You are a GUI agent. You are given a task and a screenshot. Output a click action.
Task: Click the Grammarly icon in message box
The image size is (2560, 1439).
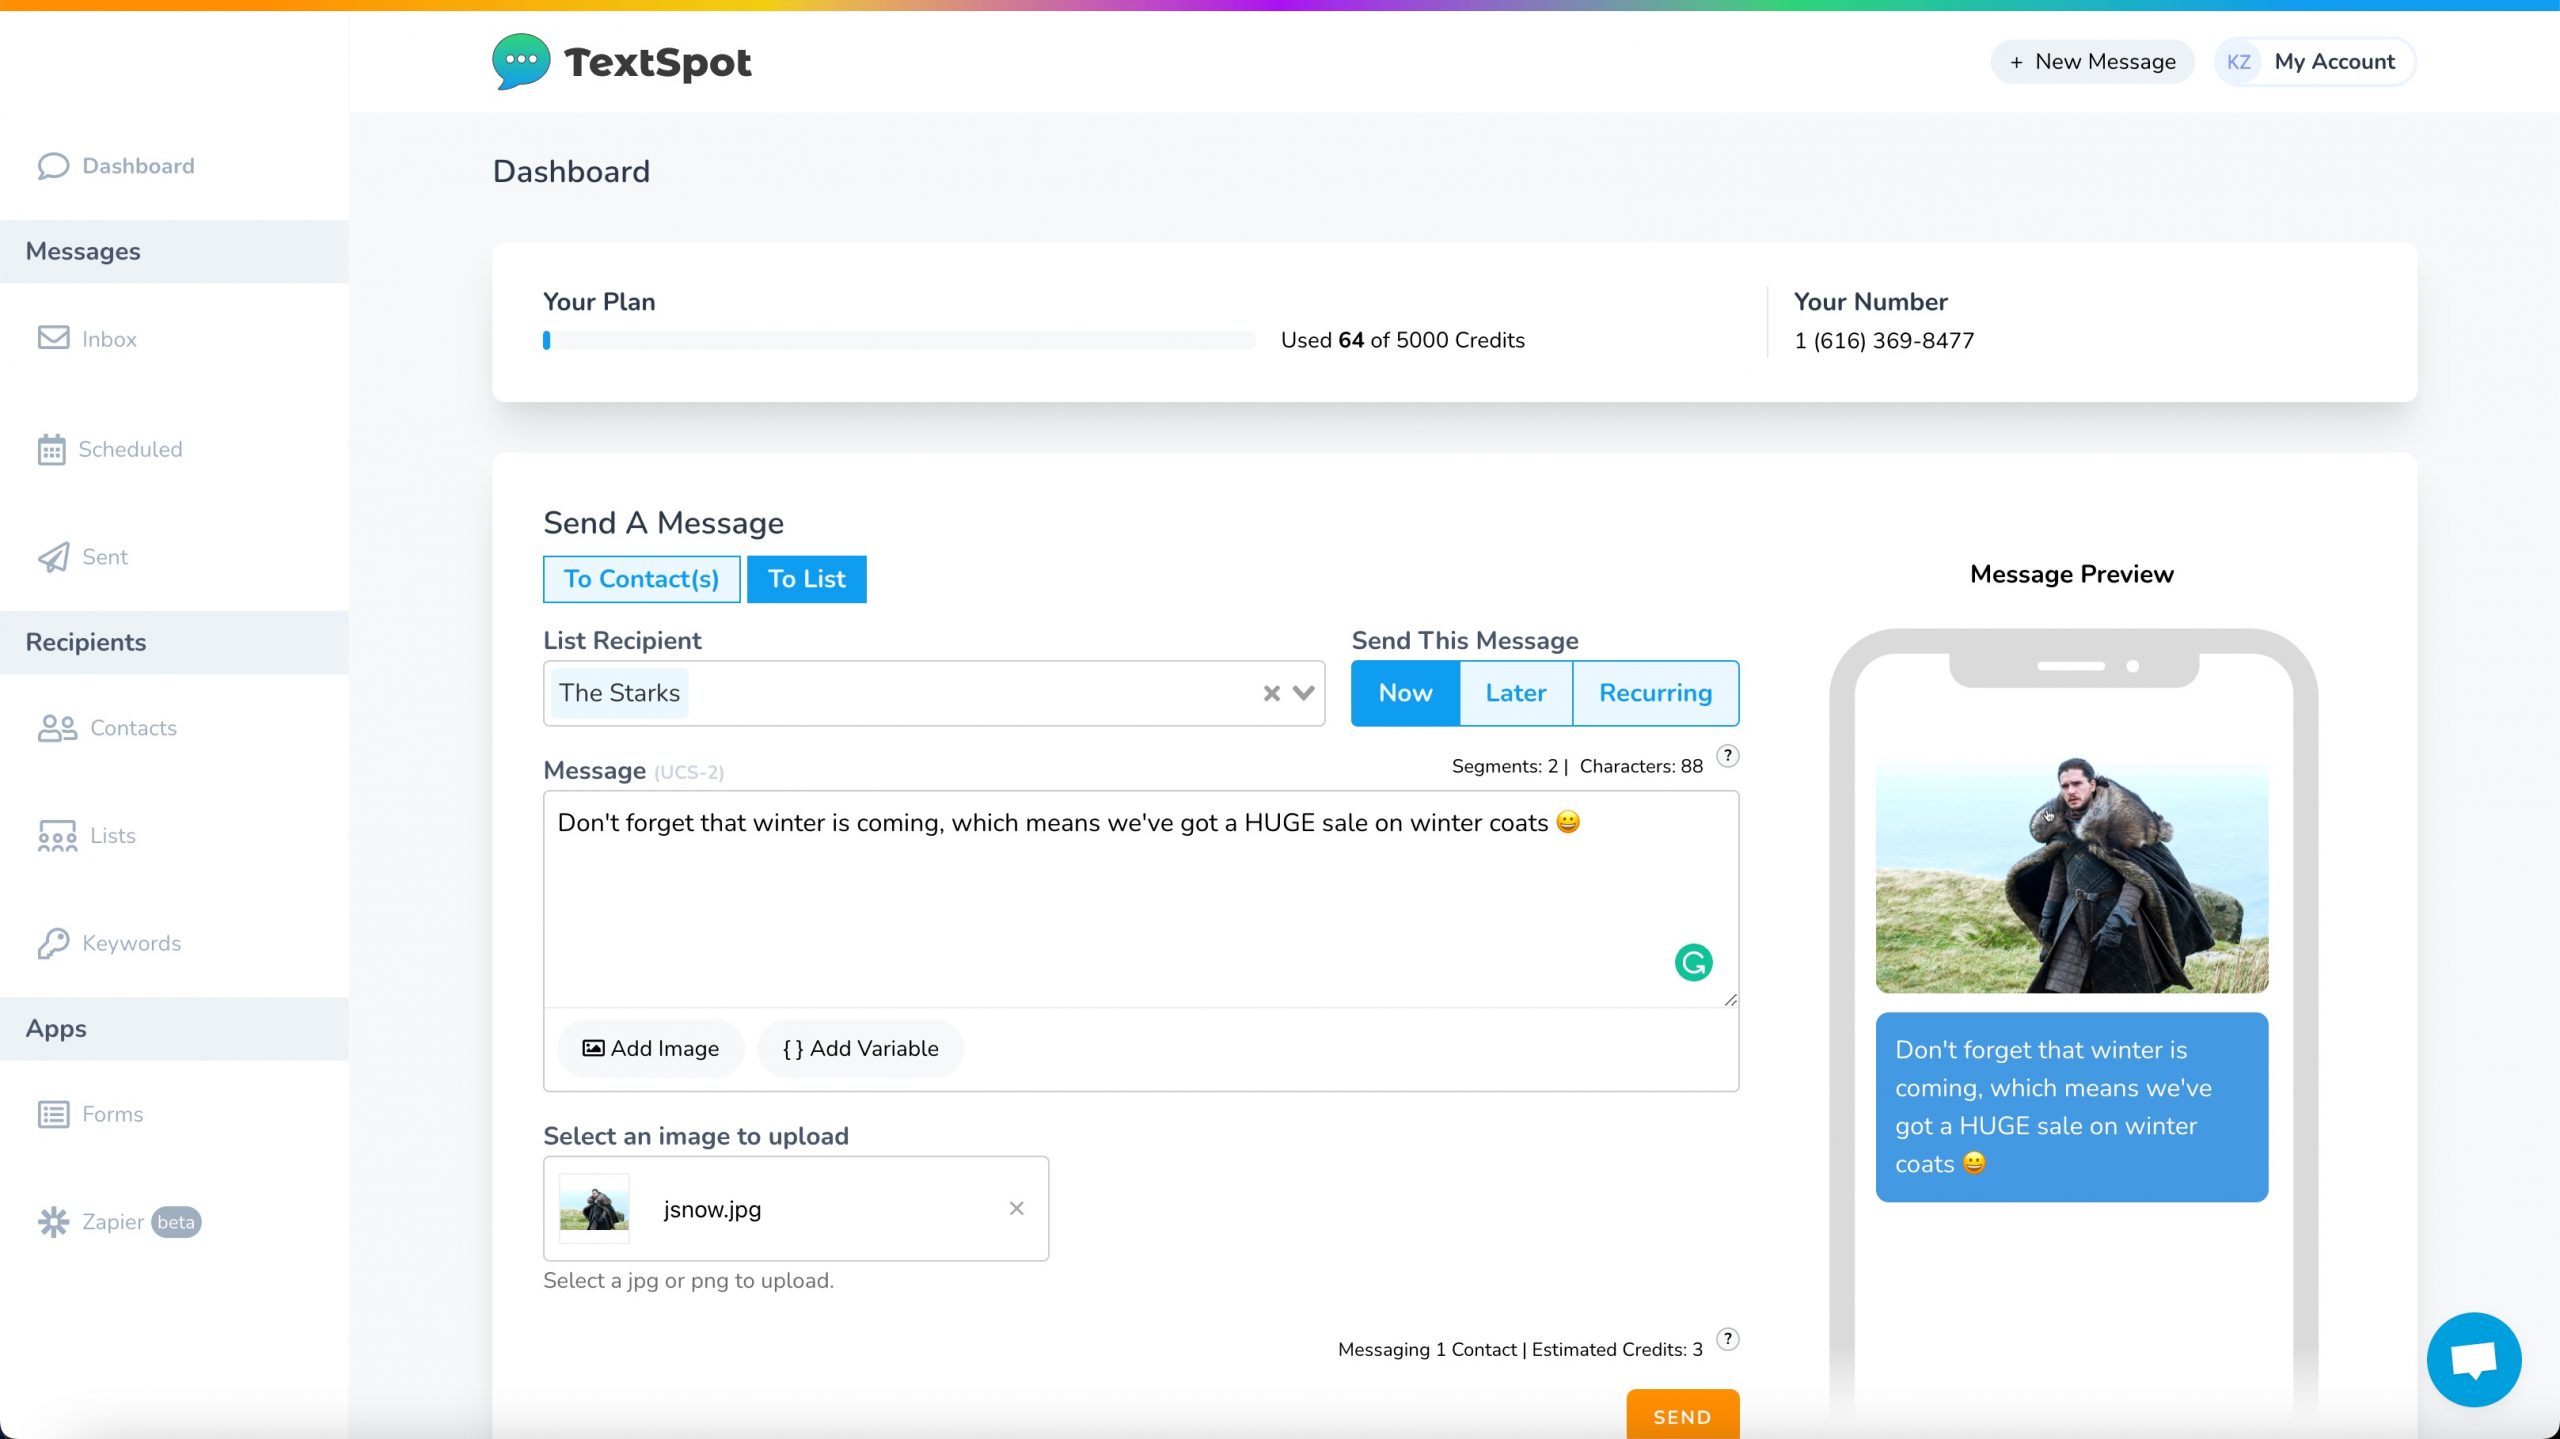click(1693, 963)
